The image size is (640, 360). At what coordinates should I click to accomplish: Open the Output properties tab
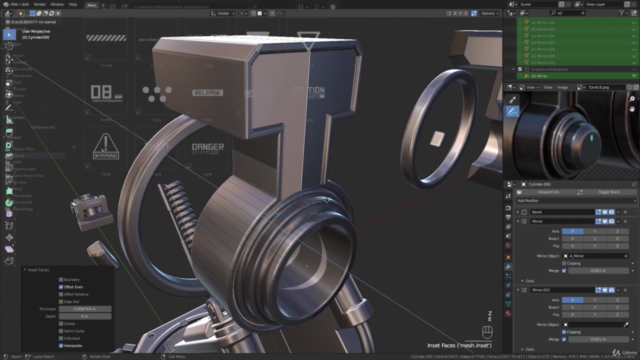tap(508, 217)
